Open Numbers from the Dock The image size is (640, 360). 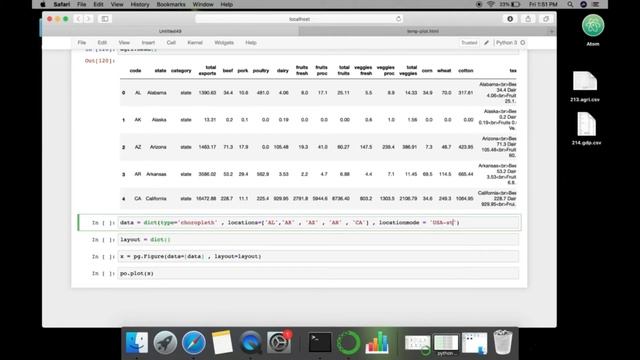click(x=377, y=342)
